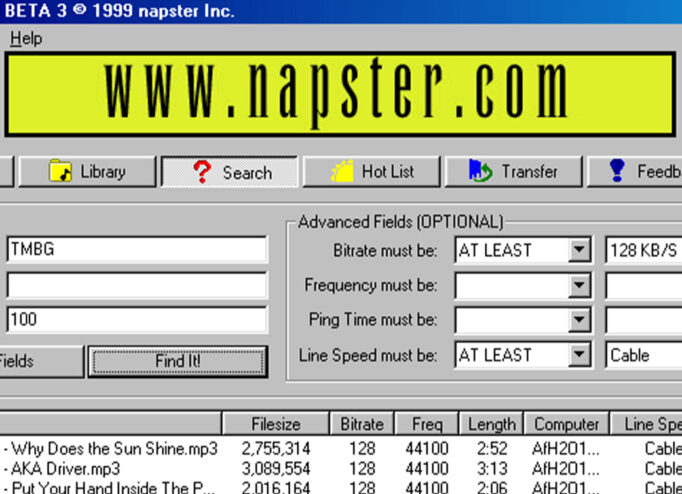This screenshot has width=682, height=494.
Task: Sort results by Bitrate column header
Action: 362,424
